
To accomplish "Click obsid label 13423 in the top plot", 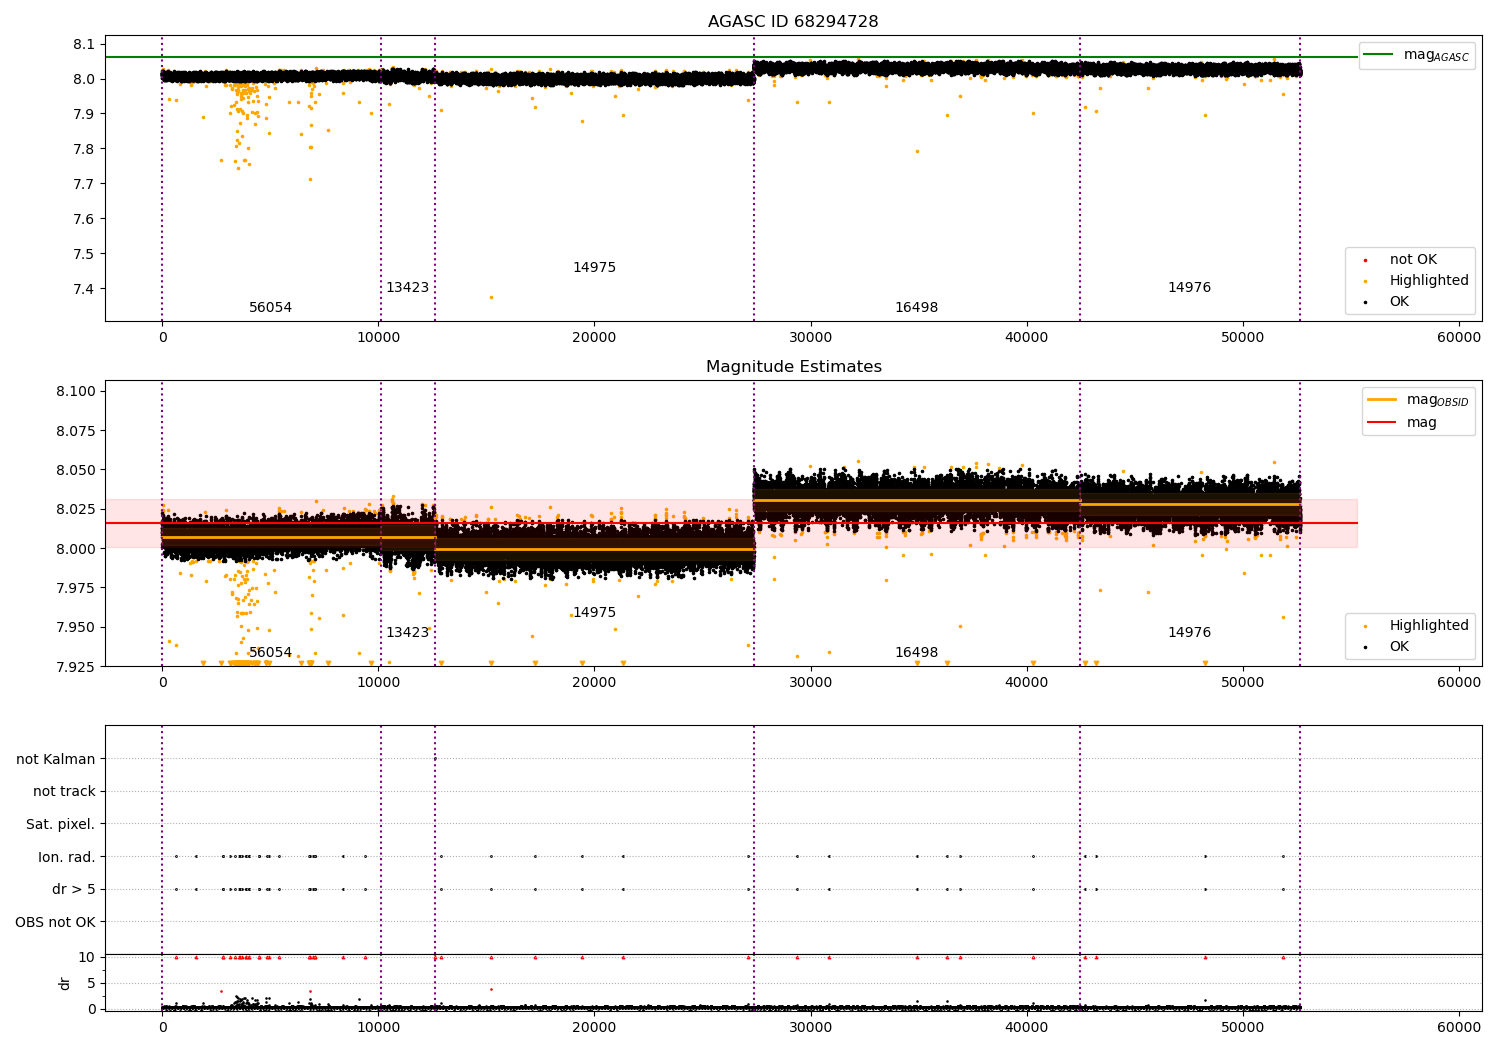I will point(407,288).
